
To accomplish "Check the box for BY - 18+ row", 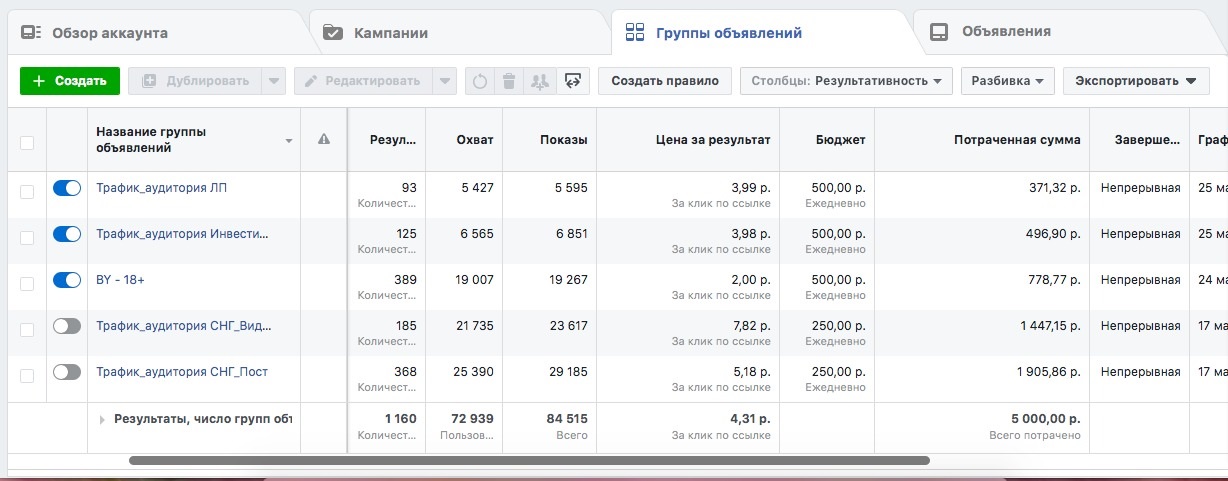I will click(x=27, y=284).
